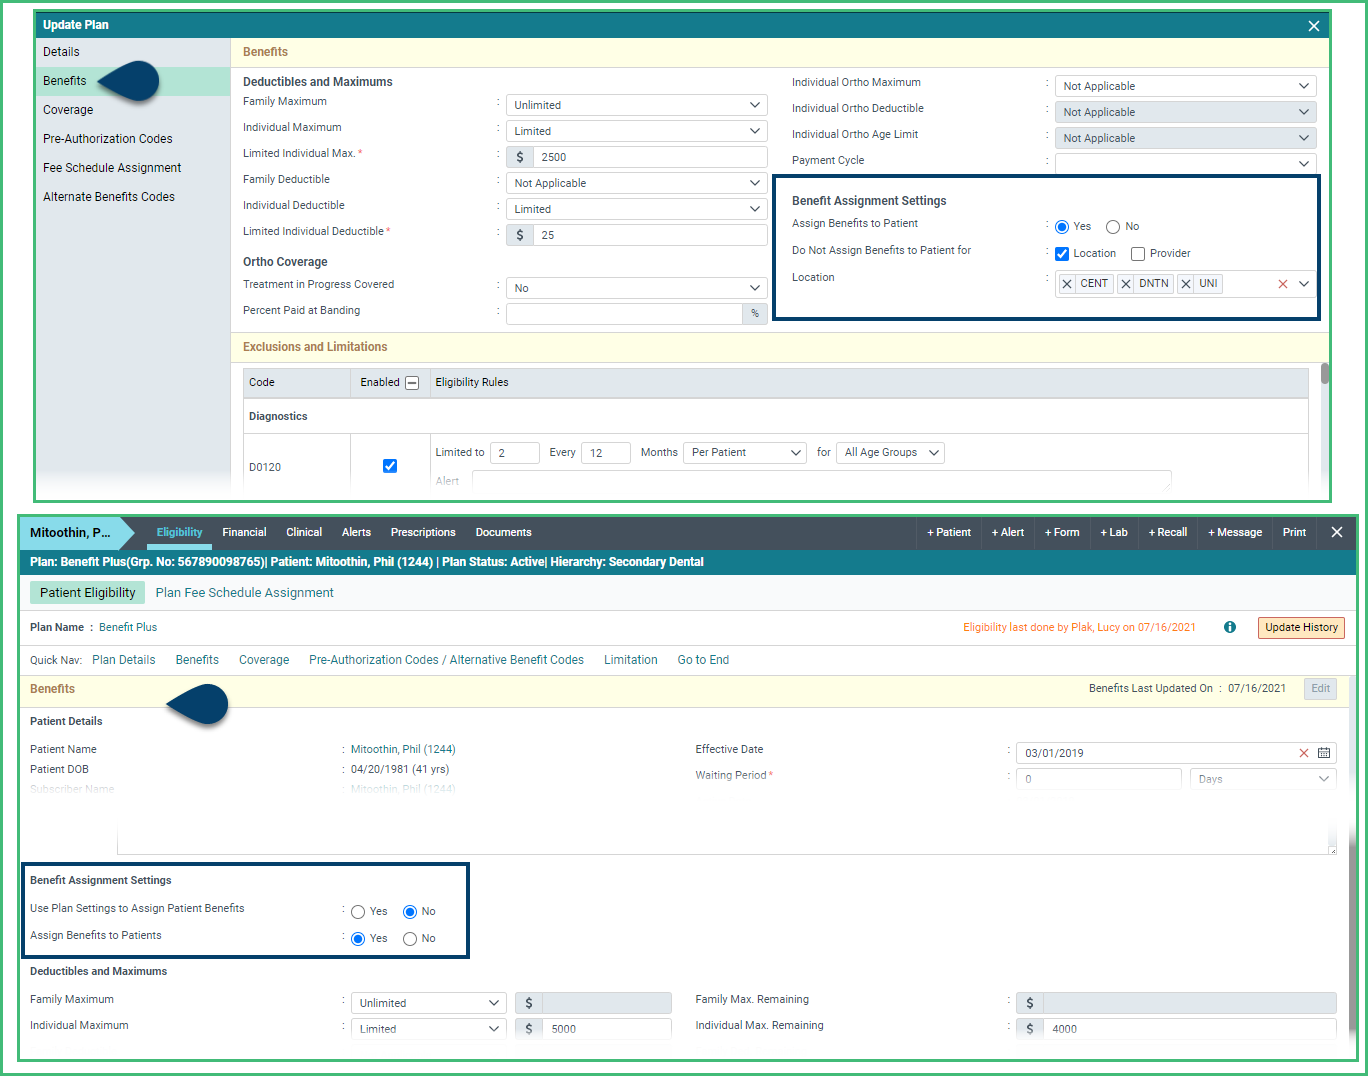
Task: Click the + Form button
Action: (x=1062, y=532)
